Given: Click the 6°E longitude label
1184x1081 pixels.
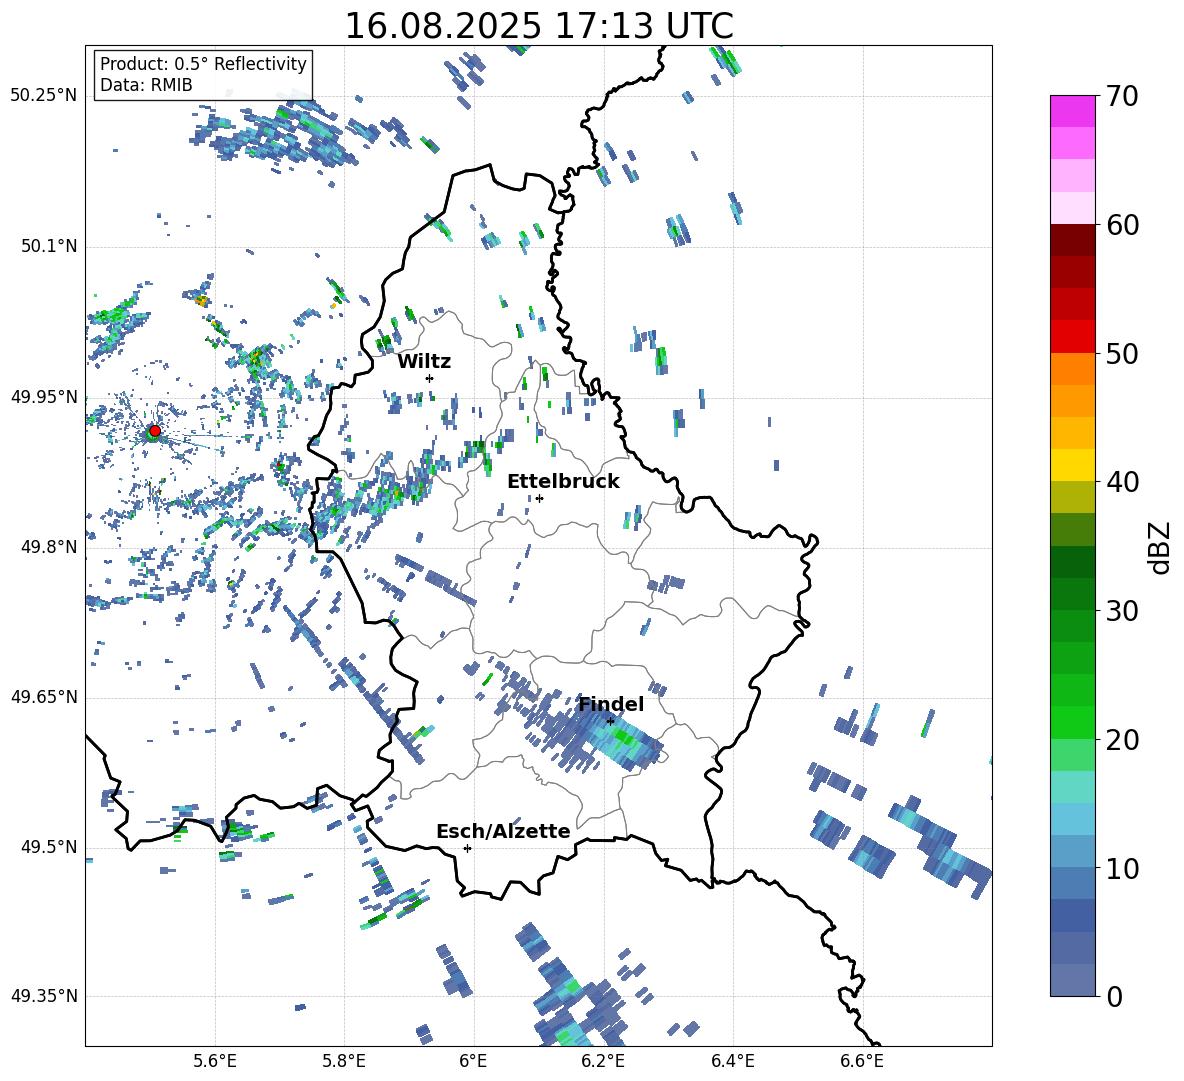Looking at the screenshot, I should pyautogui.click(x=473, y=1061).
